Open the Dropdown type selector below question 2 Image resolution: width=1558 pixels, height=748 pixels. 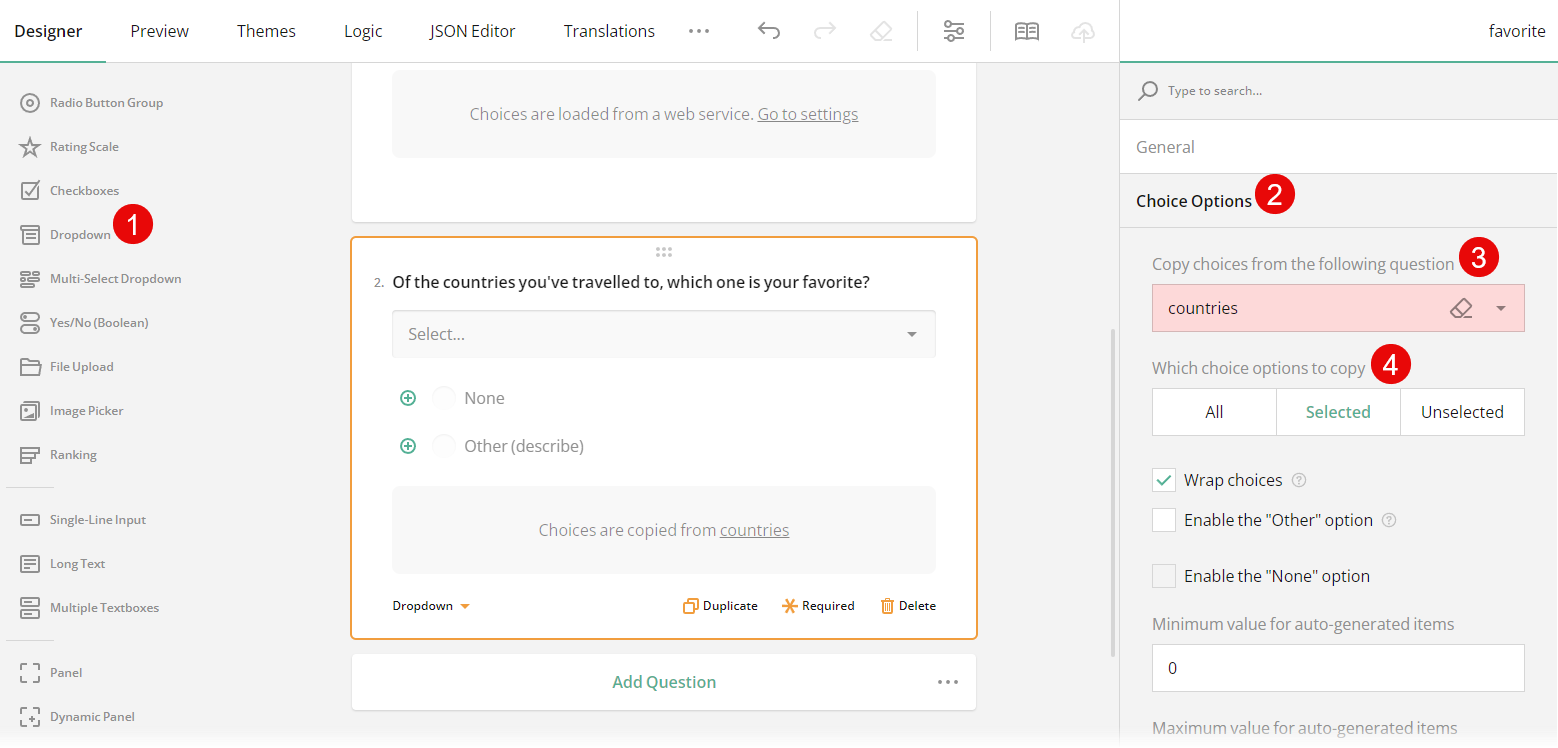(x=429, y=605)
